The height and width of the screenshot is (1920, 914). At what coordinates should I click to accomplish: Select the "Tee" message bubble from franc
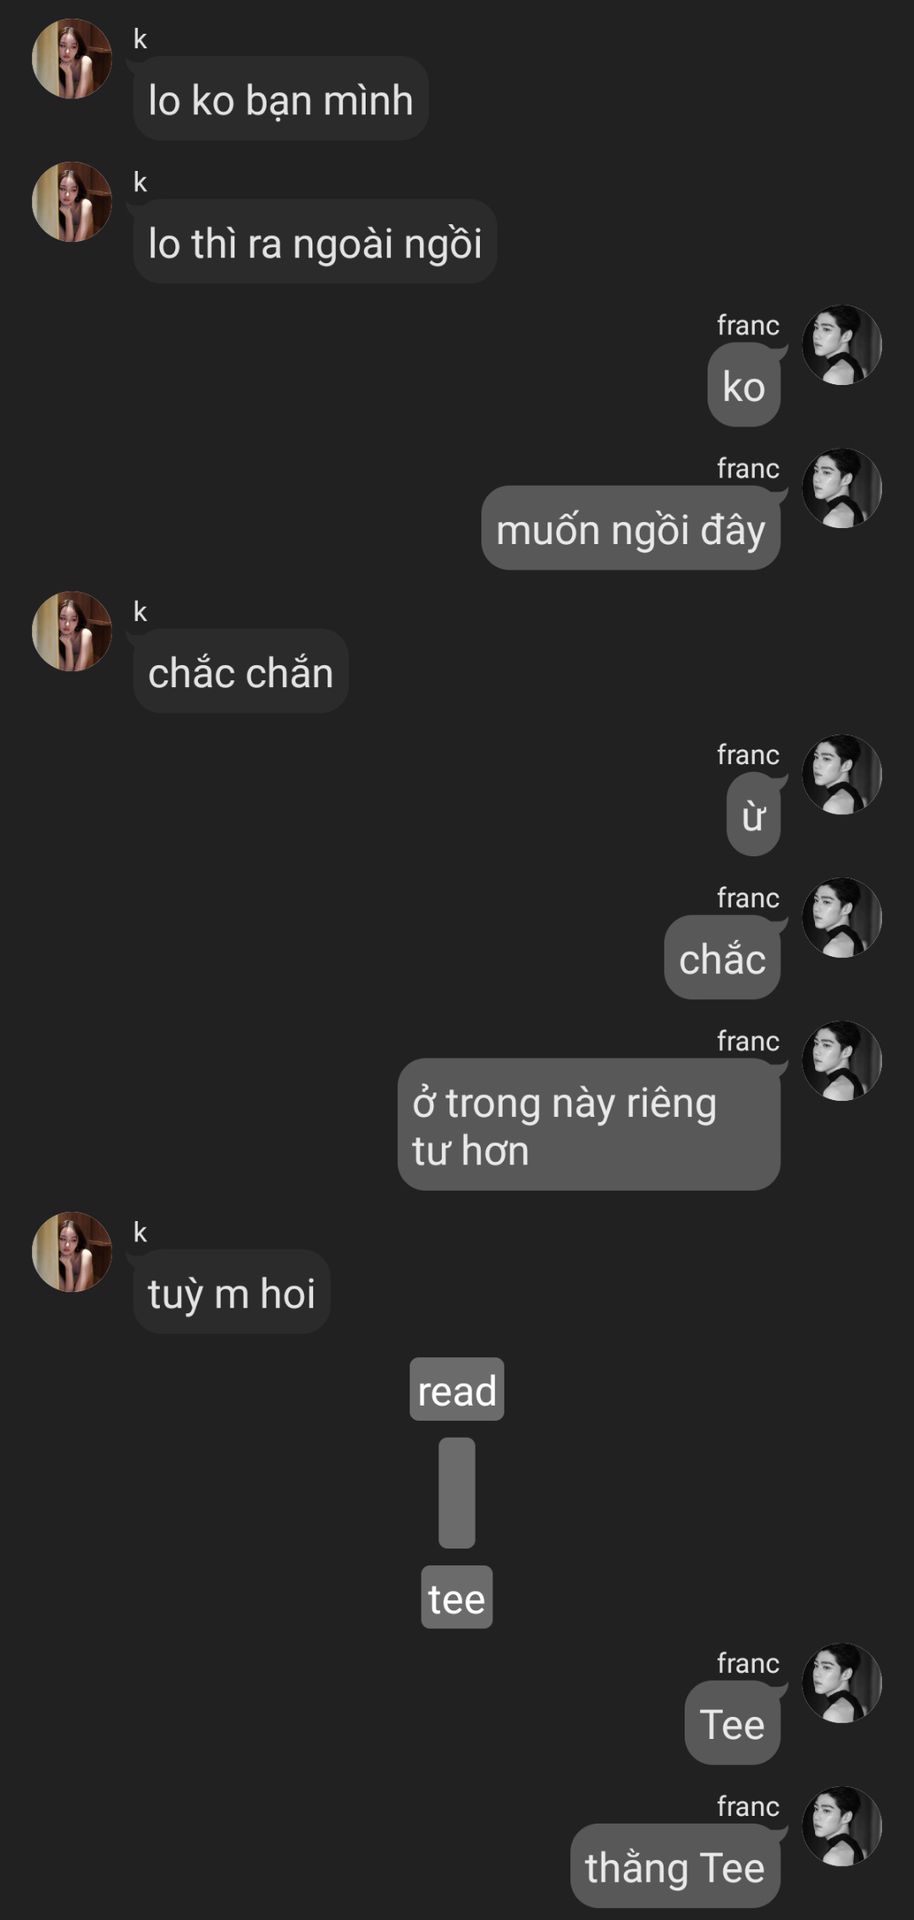tap(733, 1723)
